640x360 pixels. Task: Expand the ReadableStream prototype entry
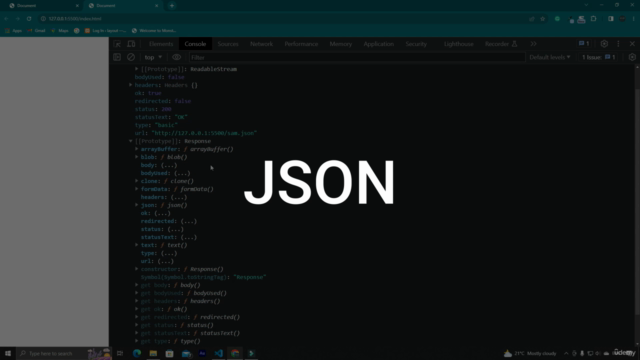tap(137, 69)
